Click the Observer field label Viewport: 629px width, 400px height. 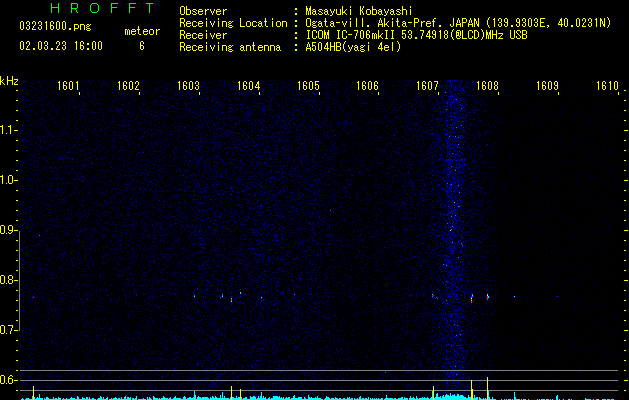203,11
